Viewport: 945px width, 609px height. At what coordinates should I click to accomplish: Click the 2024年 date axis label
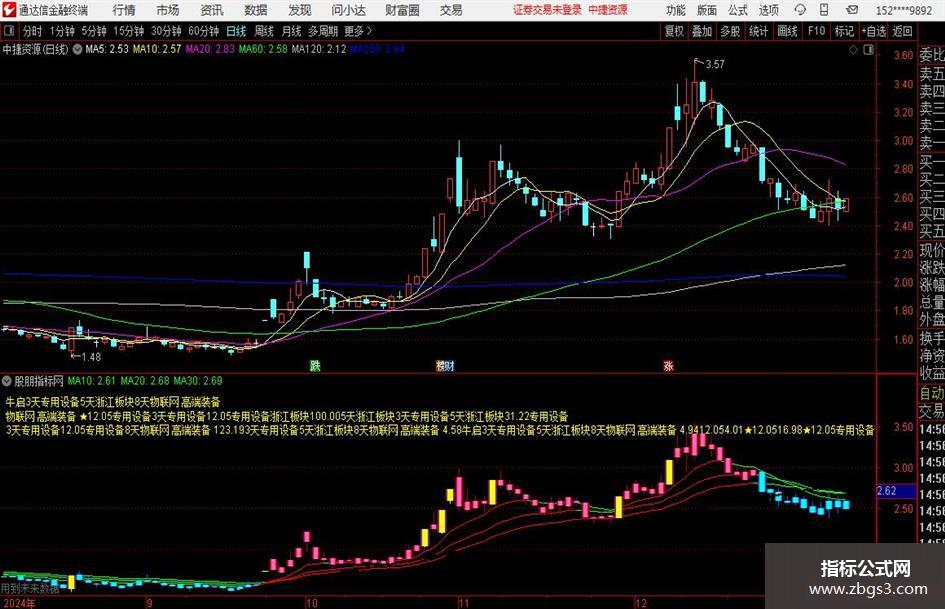click(x=19, y=603)
